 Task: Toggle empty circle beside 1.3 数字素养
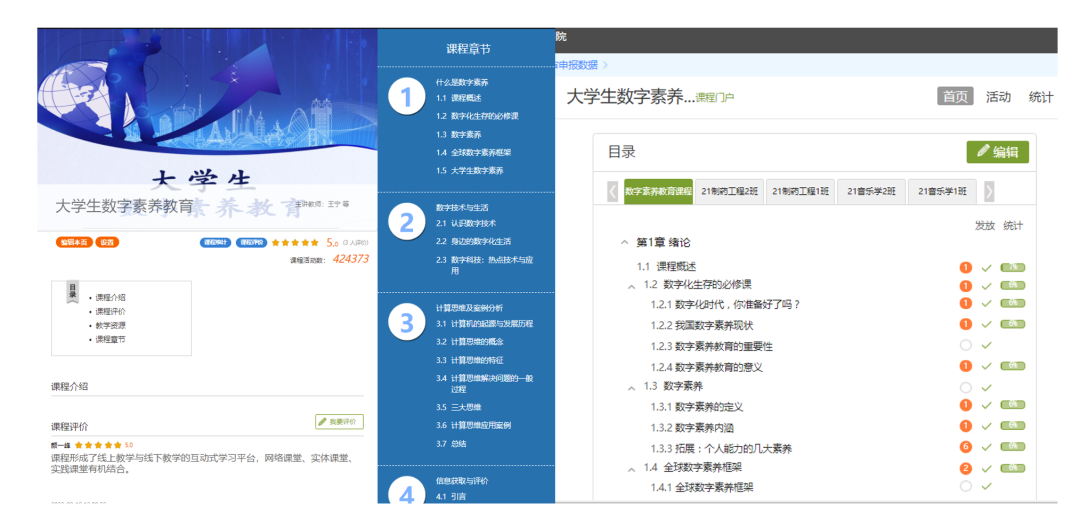(x=966, y=387)
